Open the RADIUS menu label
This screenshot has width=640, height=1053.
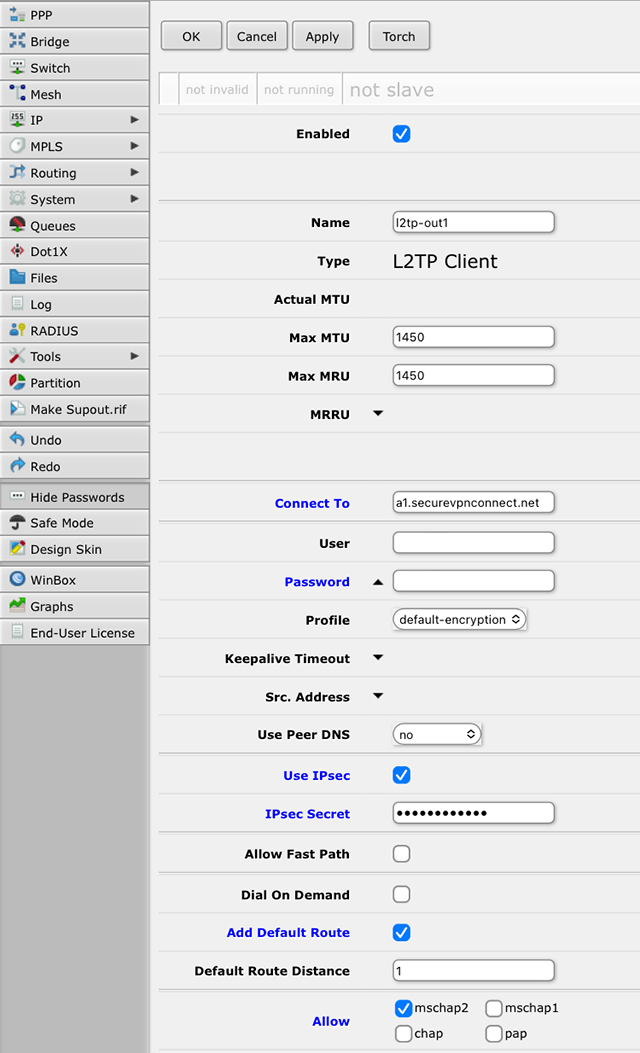pyautogui.click(x=54, y=331)
